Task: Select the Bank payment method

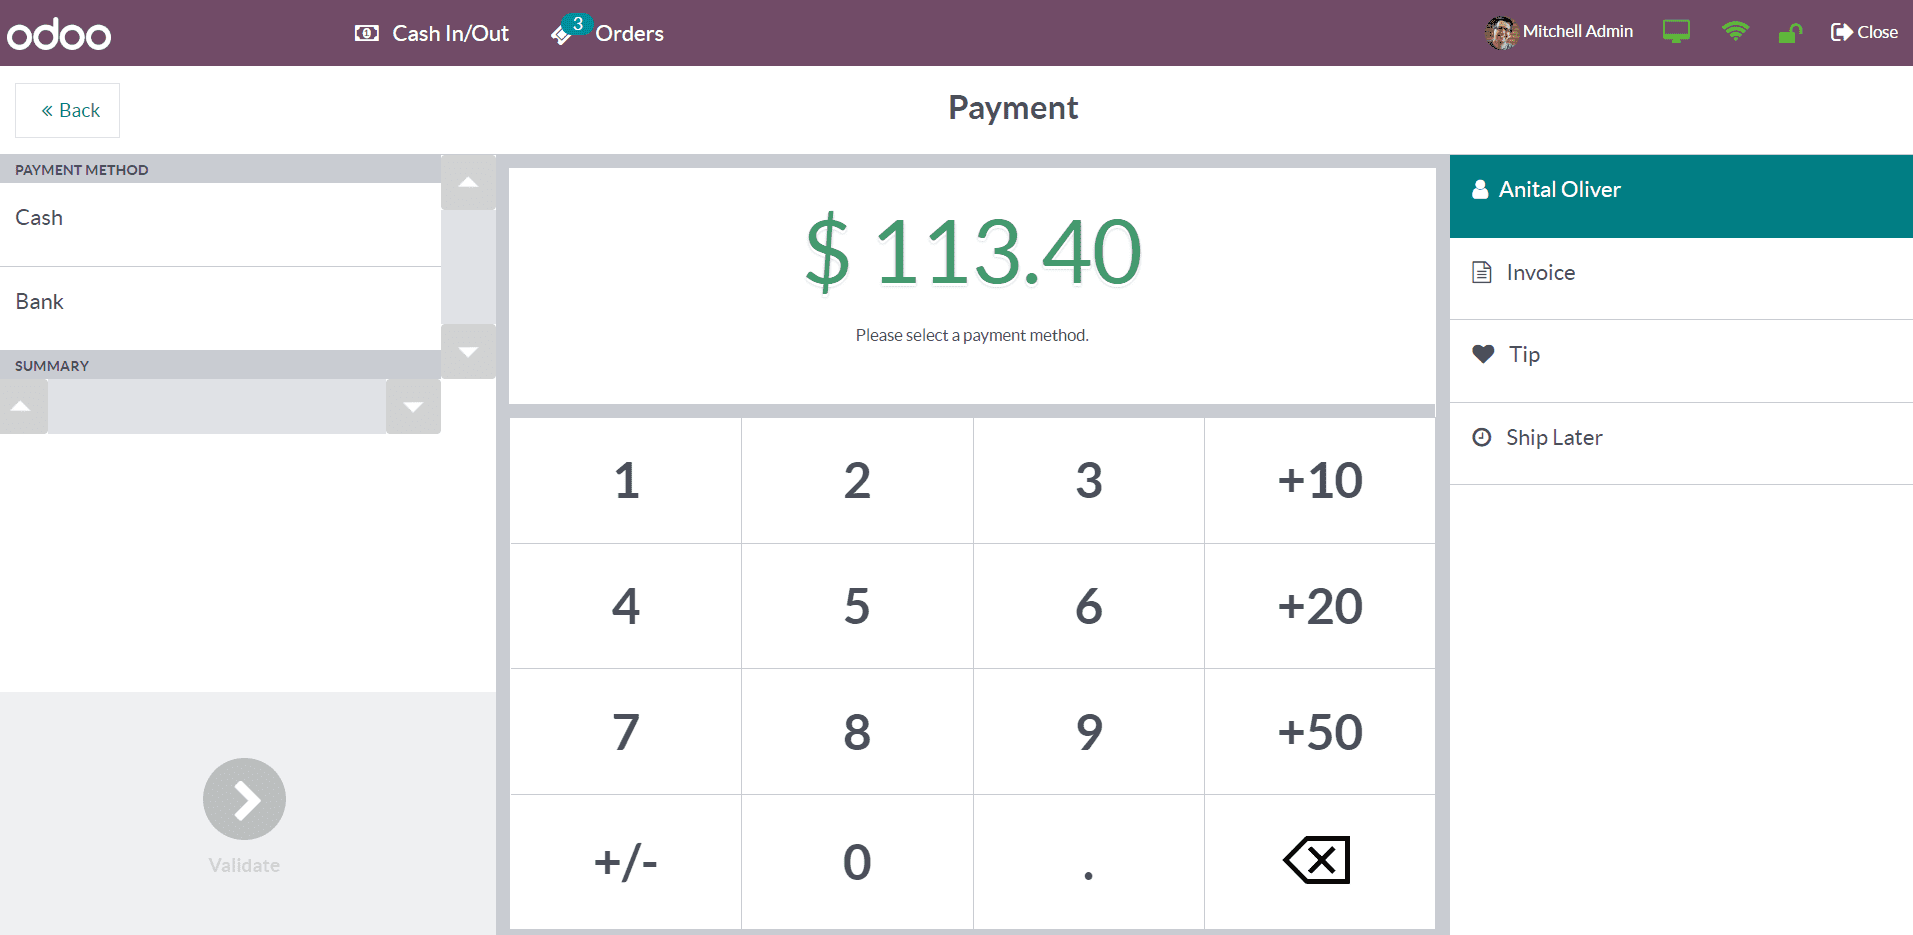Action: click(x=220, y=302)
